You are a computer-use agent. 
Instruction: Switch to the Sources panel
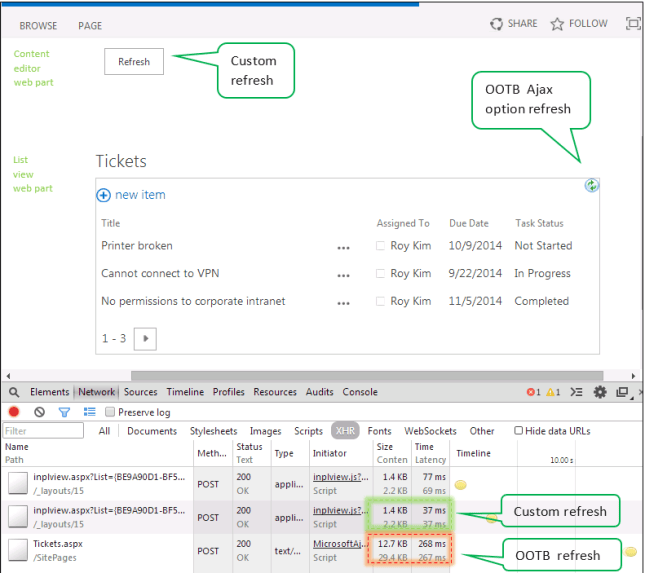(x=141, y=392)
